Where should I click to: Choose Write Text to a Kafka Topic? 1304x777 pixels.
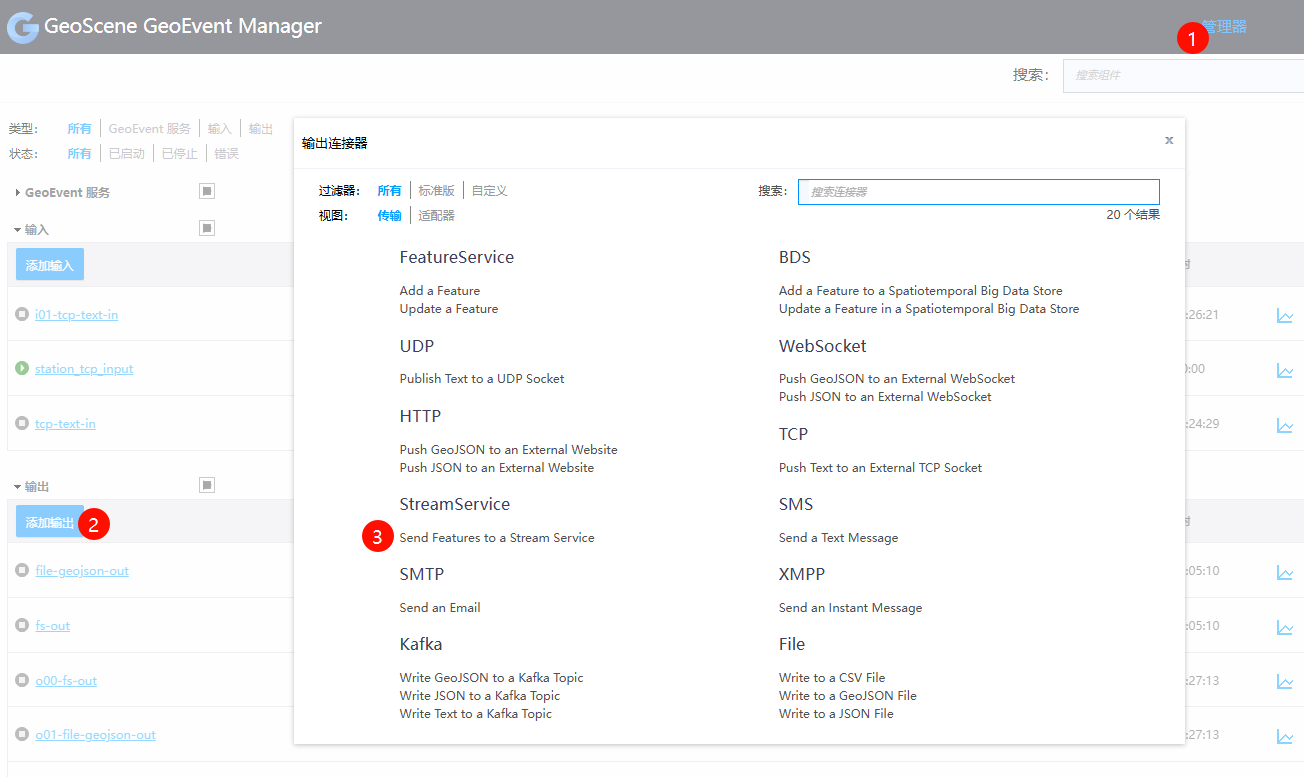476,714
